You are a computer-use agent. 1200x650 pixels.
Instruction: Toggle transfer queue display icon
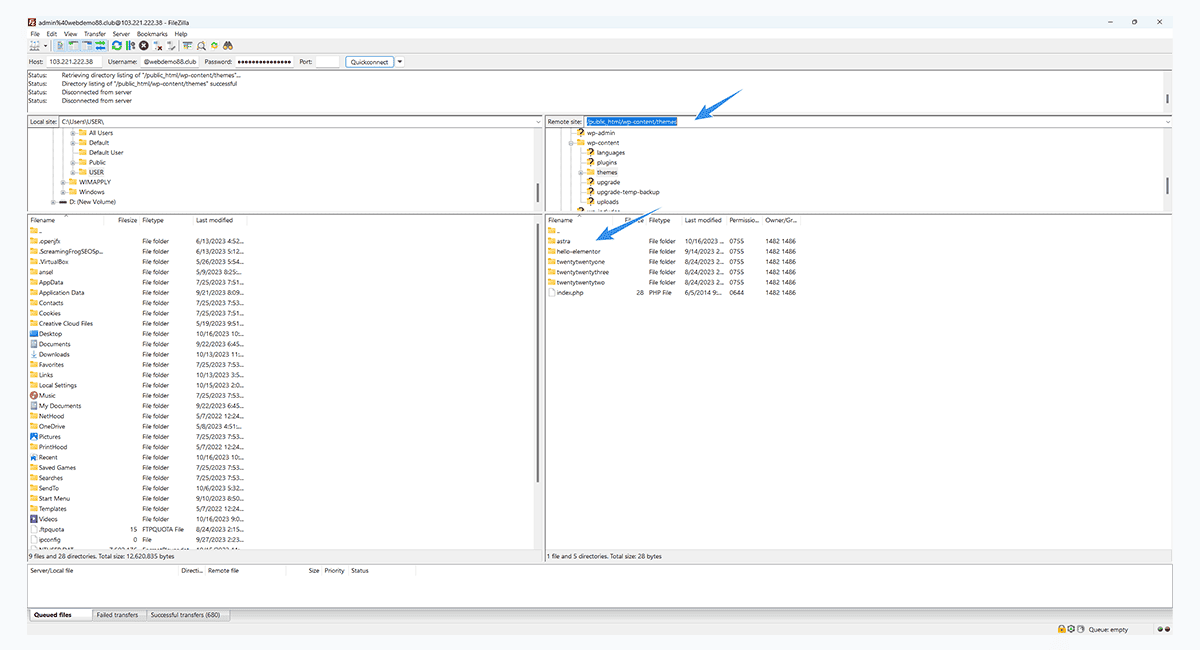pyautogui.click(x=100, y=46)
